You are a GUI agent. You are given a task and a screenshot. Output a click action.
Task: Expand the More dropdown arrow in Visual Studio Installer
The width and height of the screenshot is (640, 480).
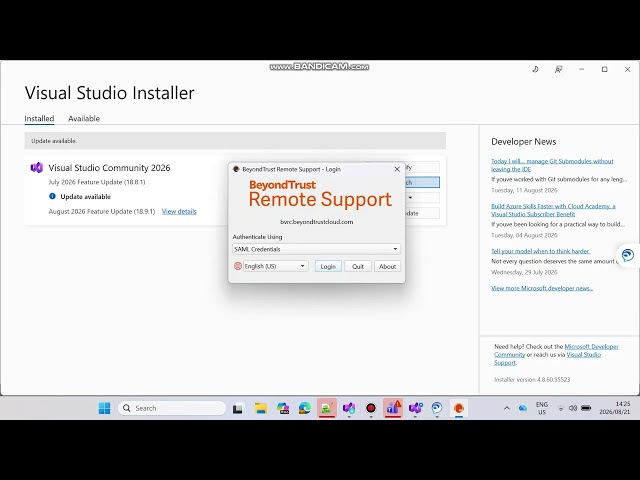pyautogui.click(x=411, y=198)
